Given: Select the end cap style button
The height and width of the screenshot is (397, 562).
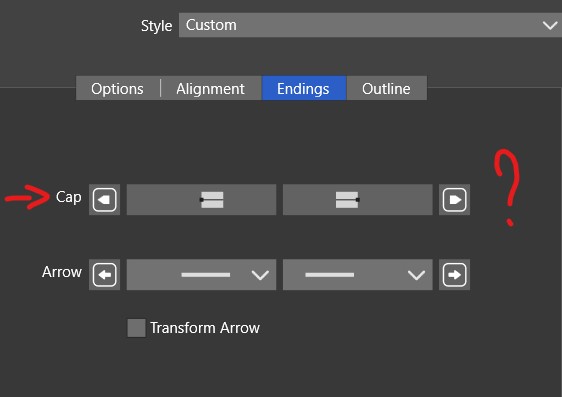Looking at the screenshot, I should coord(358,200).
